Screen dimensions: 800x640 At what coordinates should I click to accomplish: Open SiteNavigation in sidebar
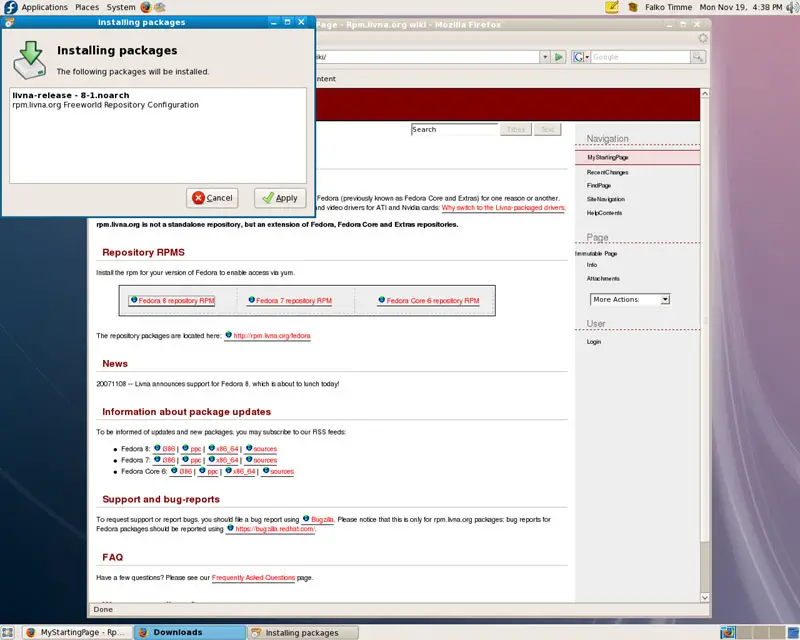(606, 200)
